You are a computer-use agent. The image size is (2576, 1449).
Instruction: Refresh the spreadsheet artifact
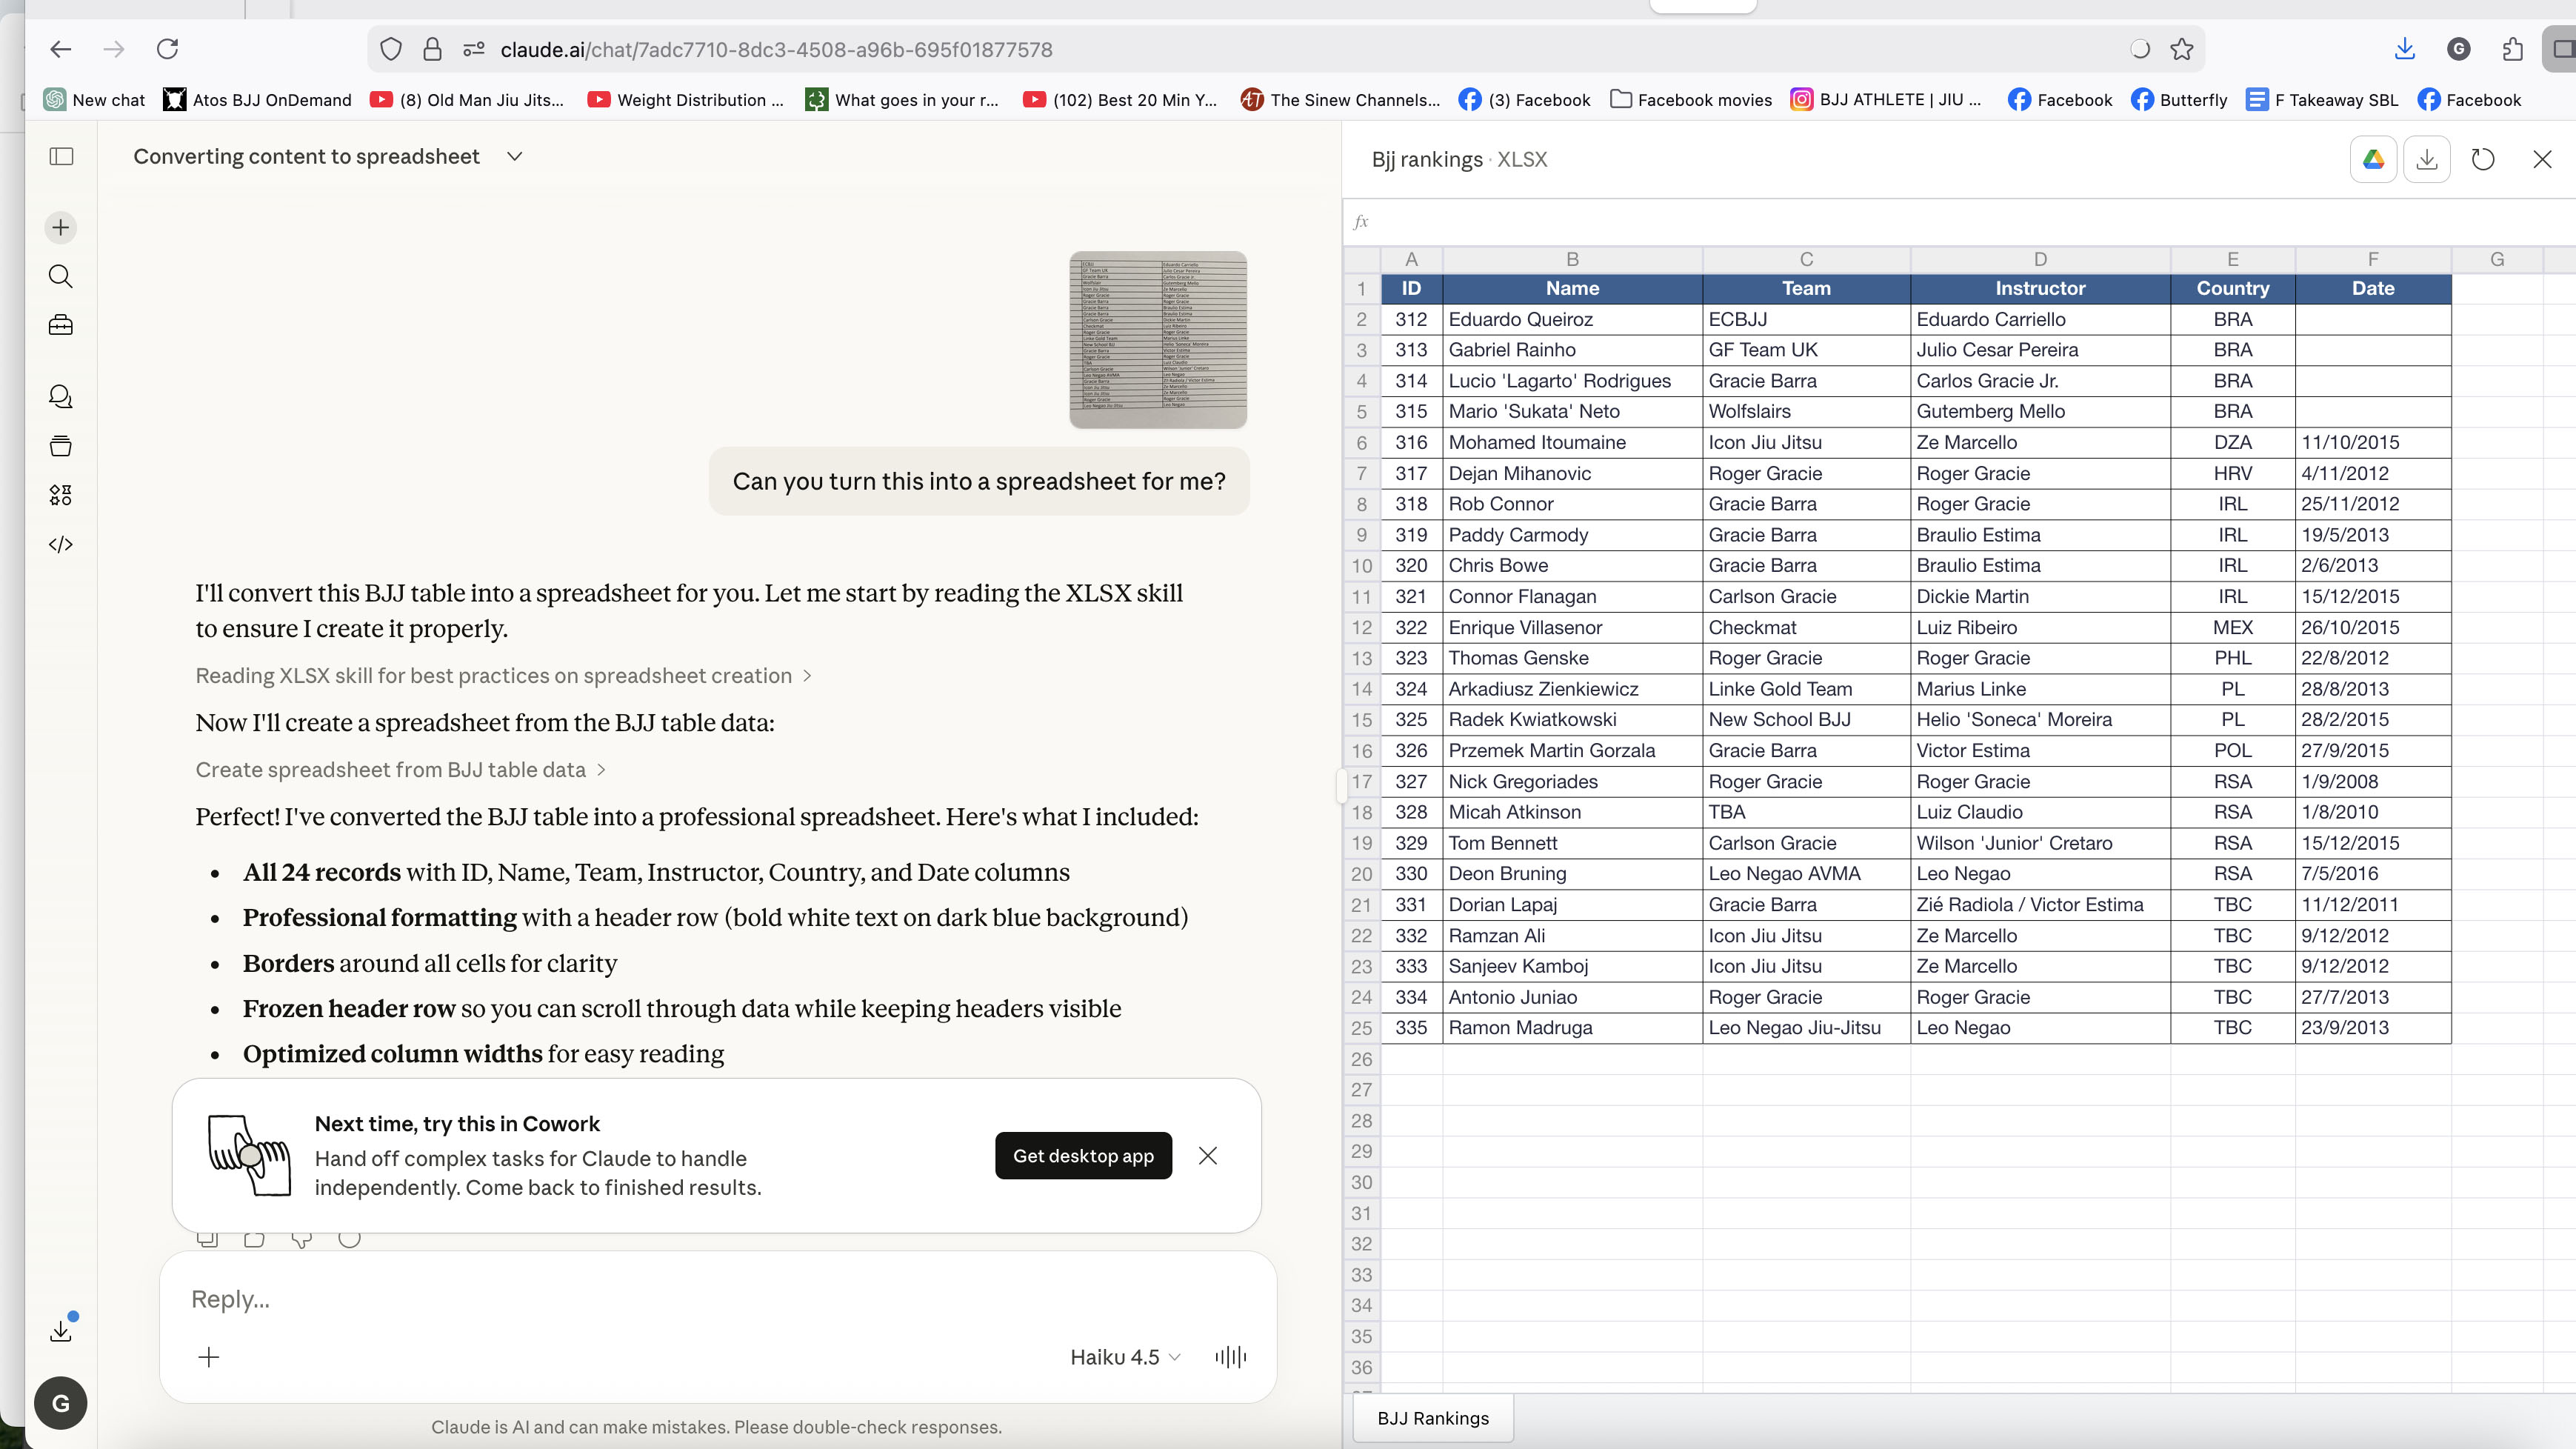click(x=2483, y=158)
